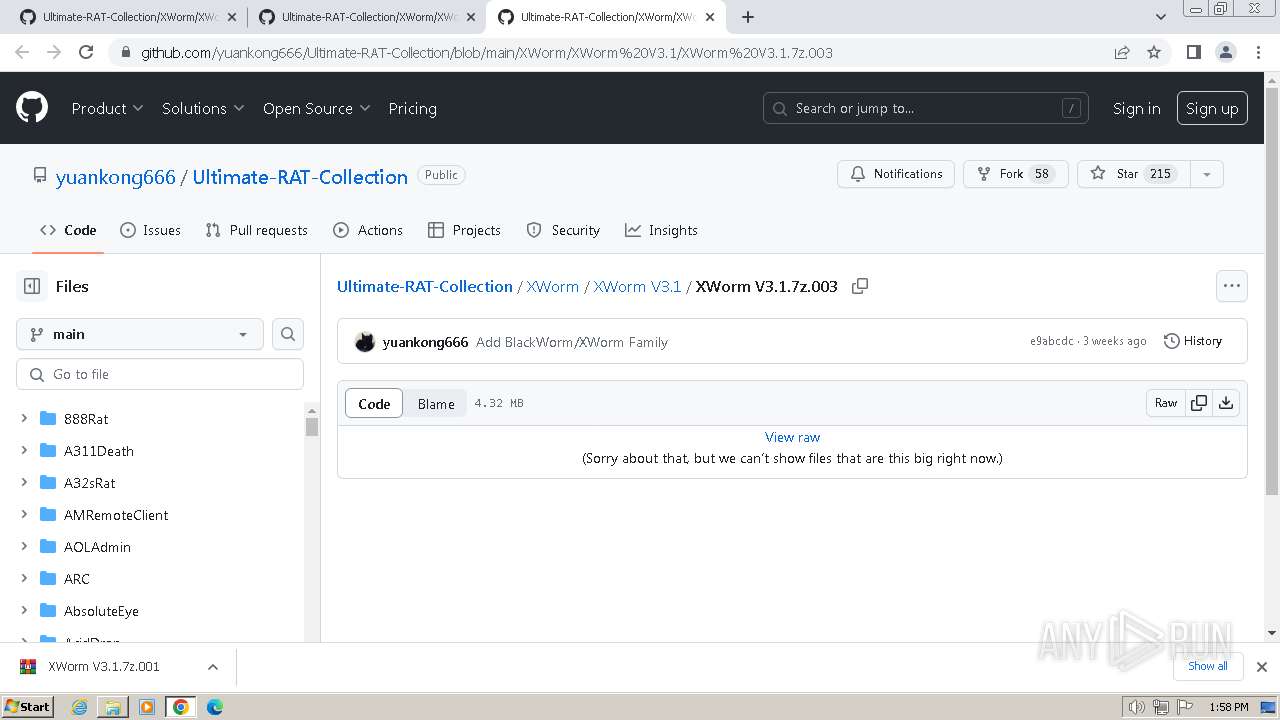The image size is (1280, 720).
Task: Open a new browser tab
Action: point(748,16)
